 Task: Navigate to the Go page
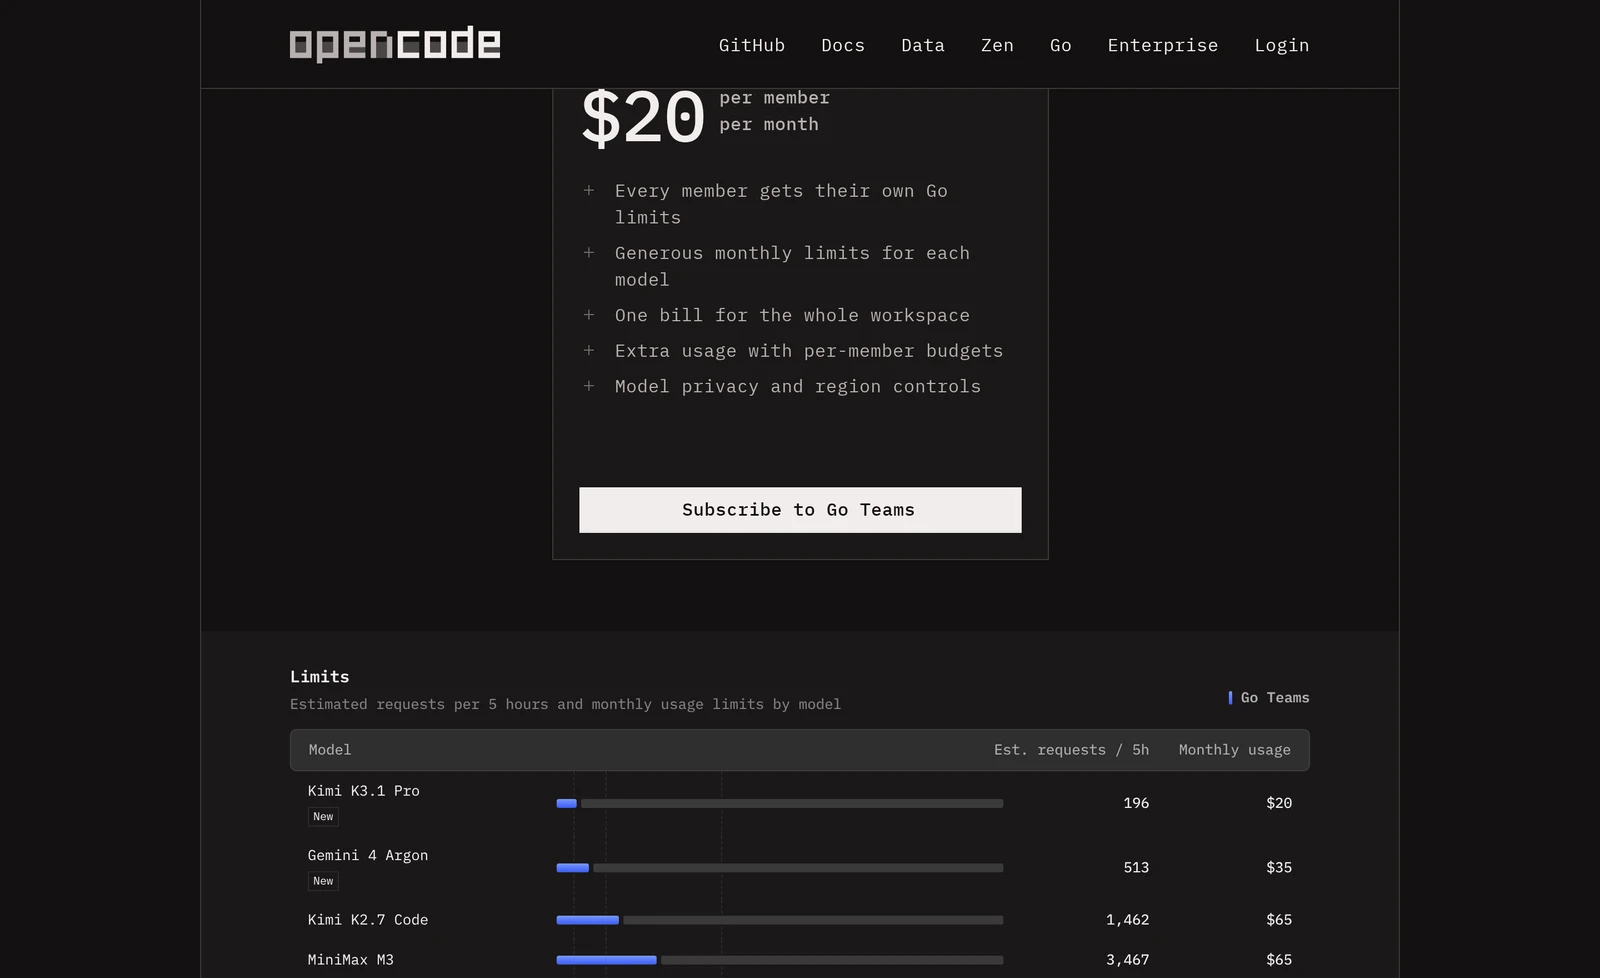pos(1061,45)
